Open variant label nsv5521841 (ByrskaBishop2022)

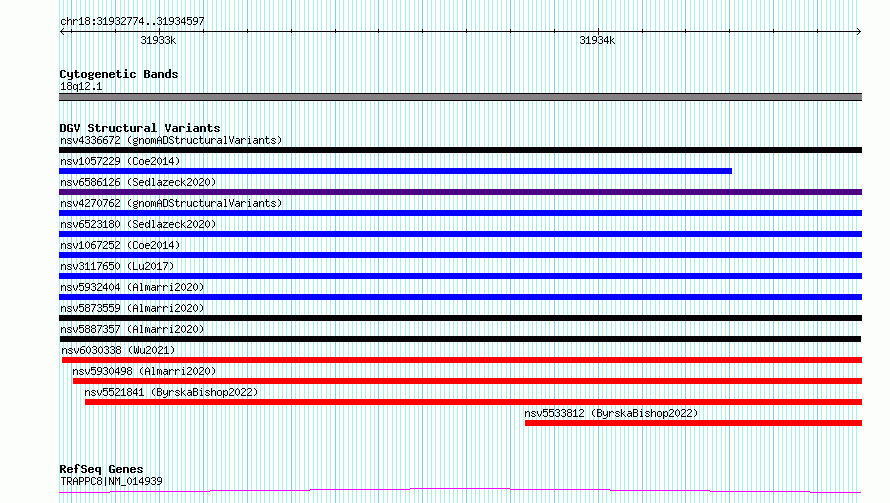(x=171, y=392)
